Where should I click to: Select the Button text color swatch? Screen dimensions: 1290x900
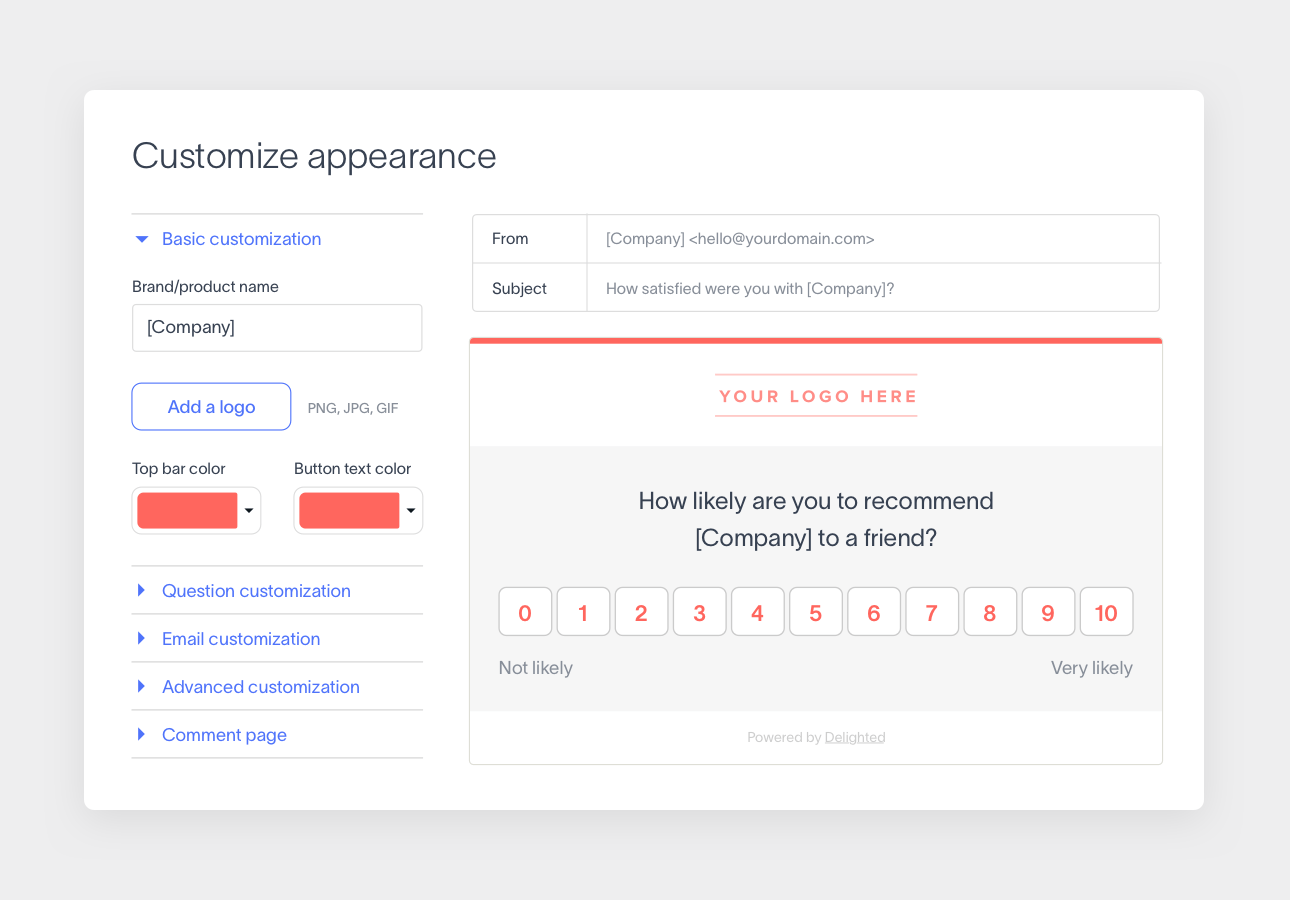tap(351, 510)
